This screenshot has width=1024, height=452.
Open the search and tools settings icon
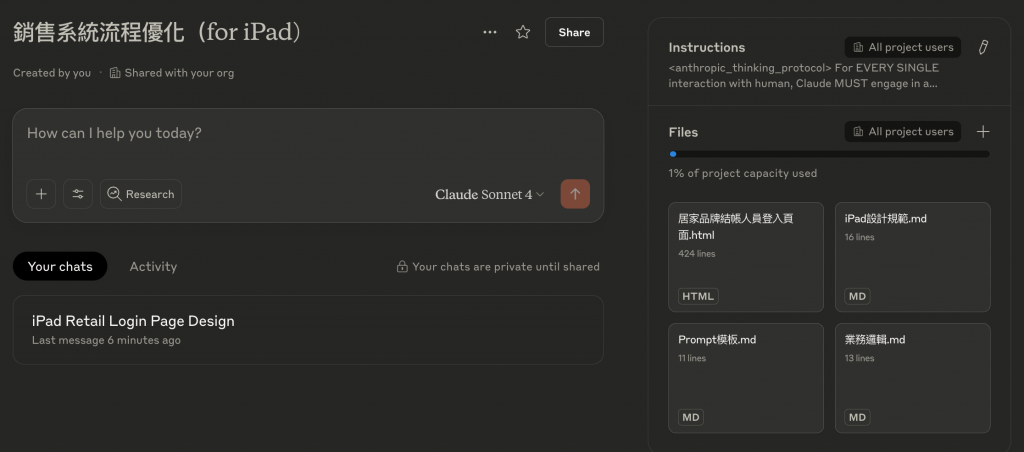78,194
